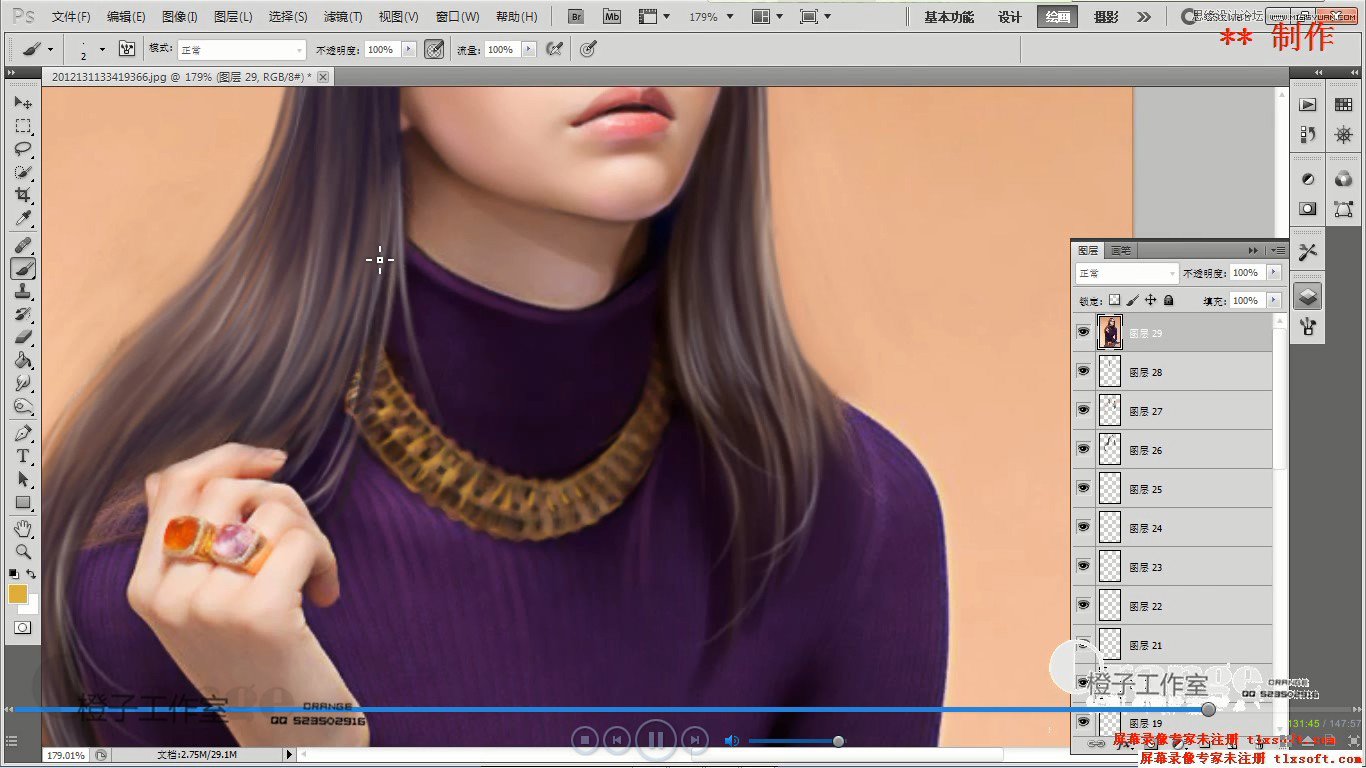Open the layer blend mode dropdown
1366x768 pixels.
pyautogui.click(x=1127, y=273)
